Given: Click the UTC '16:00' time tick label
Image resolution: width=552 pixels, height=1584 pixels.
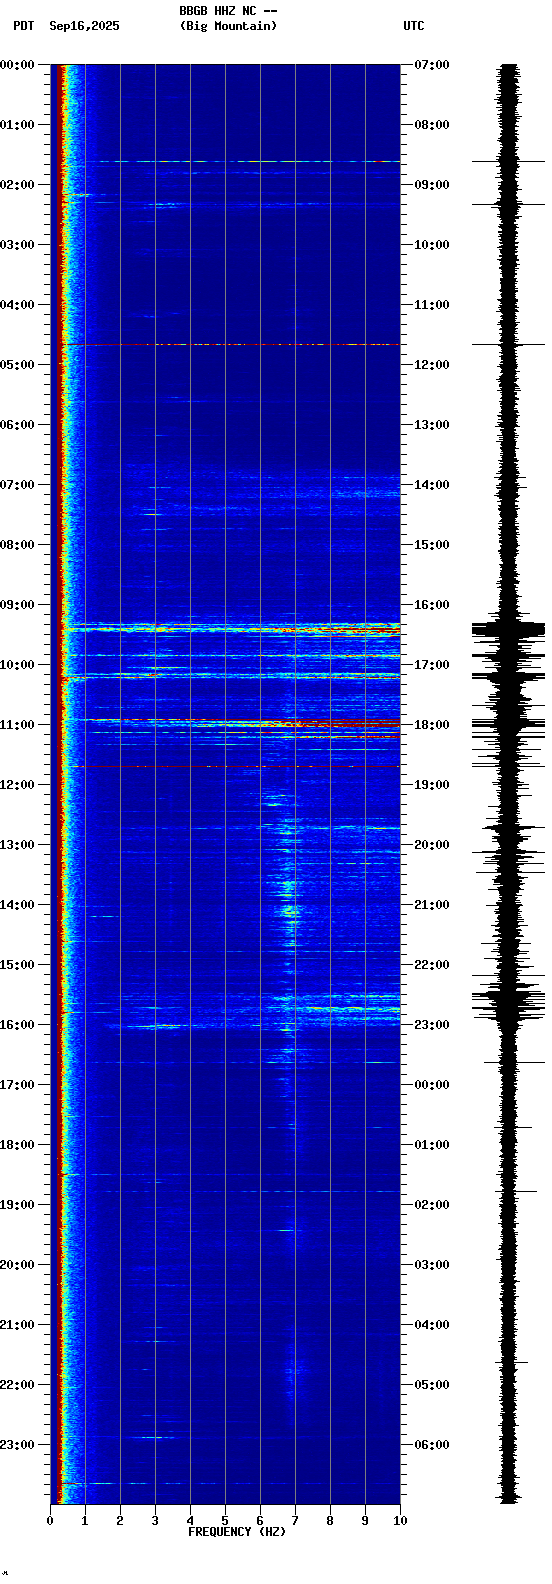Looking at the screenshot, I should (432, 605).
